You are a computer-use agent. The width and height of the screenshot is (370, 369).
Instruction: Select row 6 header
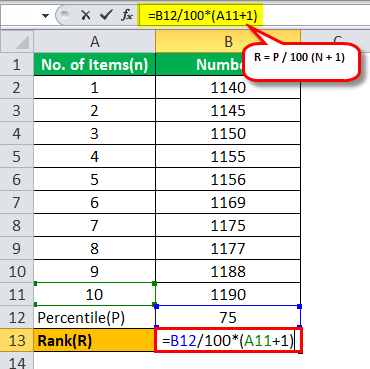tap(17, 179)
